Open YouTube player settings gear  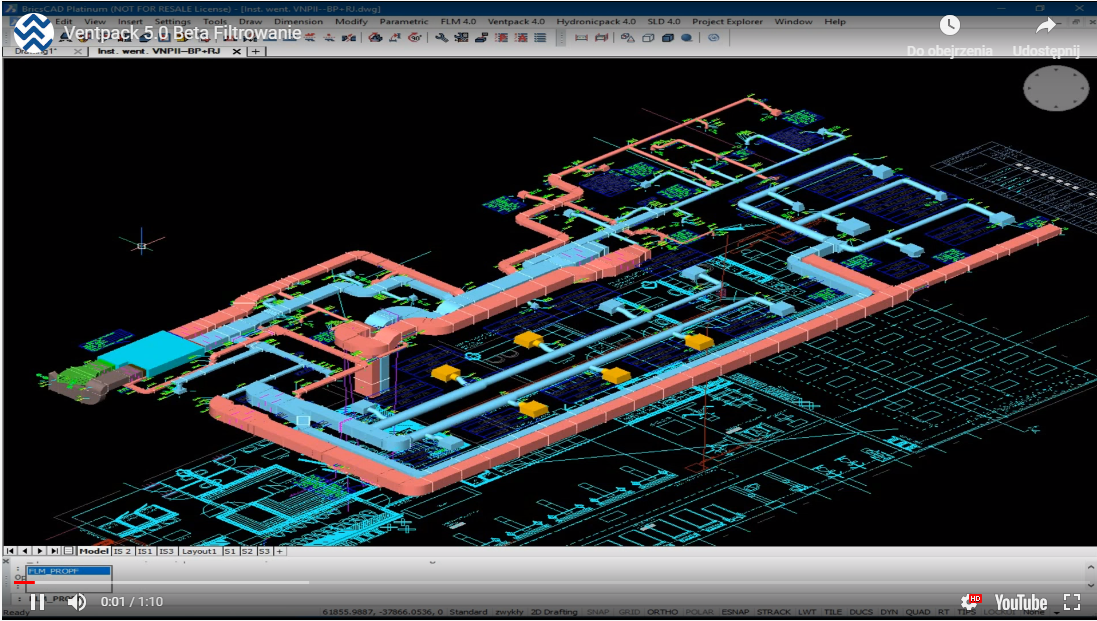click(969, 602)
